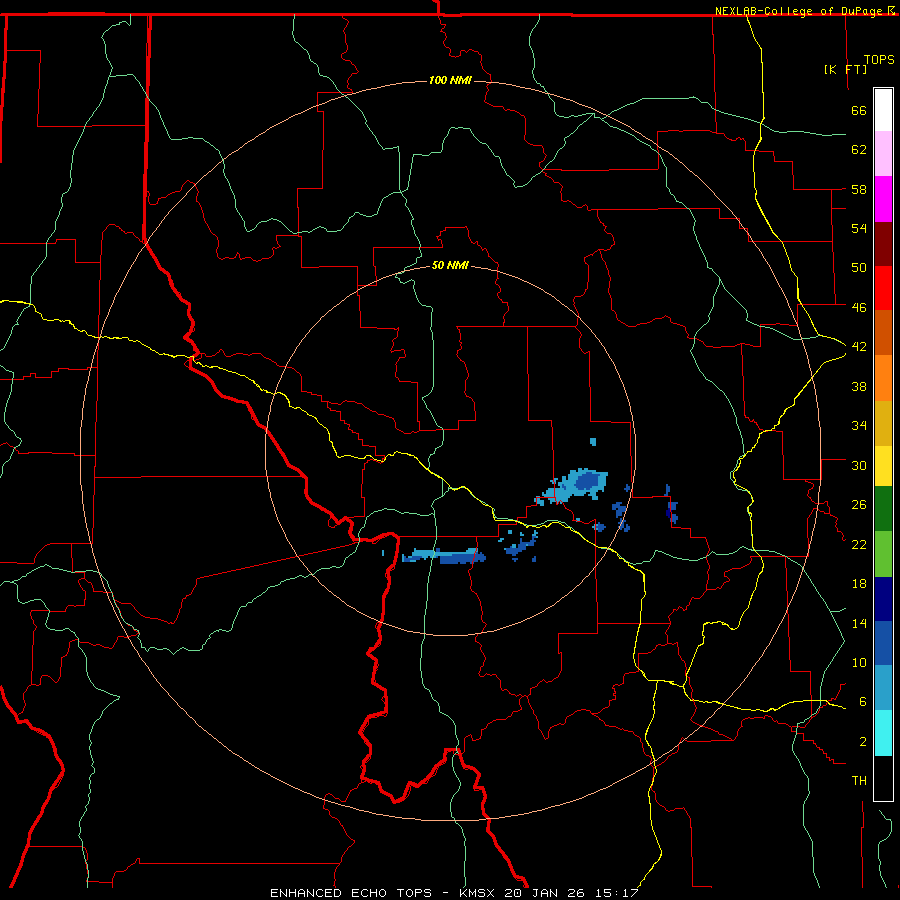The image size is (900, 900).
Task: Click the yellow 34 legend swatch
Action: pos(883,466)
